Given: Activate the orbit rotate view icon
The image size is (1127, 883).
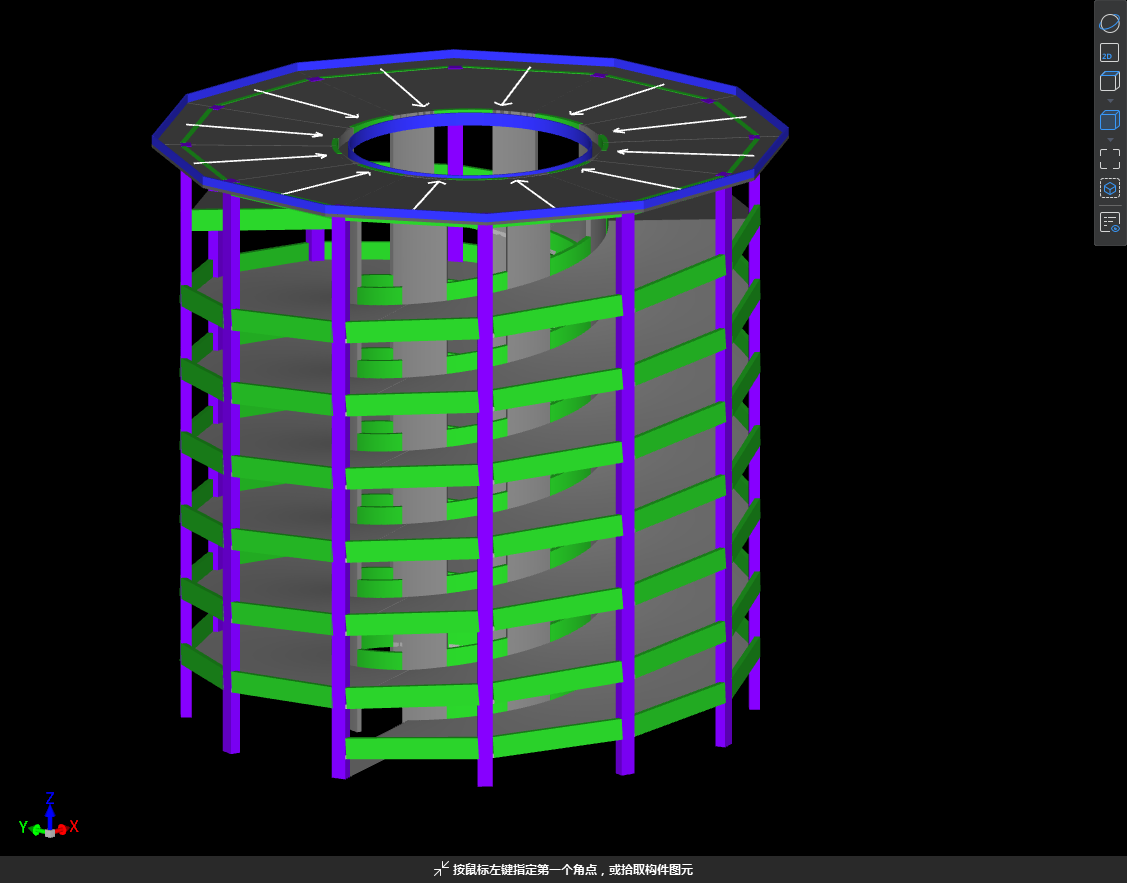Looking at the screenshot, I should tap(1109, 23).
